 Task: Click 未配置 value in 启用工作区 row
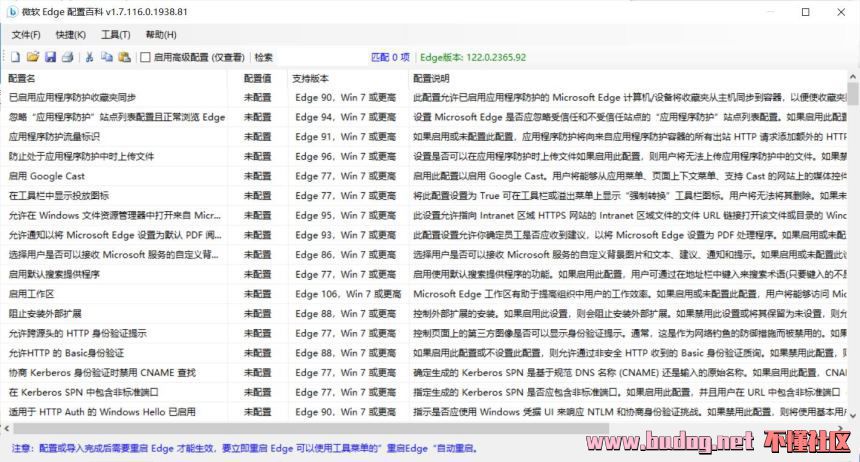pyautogui.click(x=257, y=294)
